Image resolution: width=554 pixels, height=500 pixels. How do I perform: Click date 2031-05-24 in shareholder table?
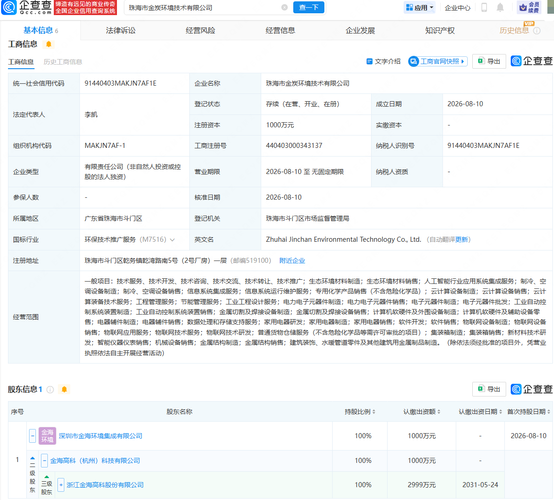[480, 485]
